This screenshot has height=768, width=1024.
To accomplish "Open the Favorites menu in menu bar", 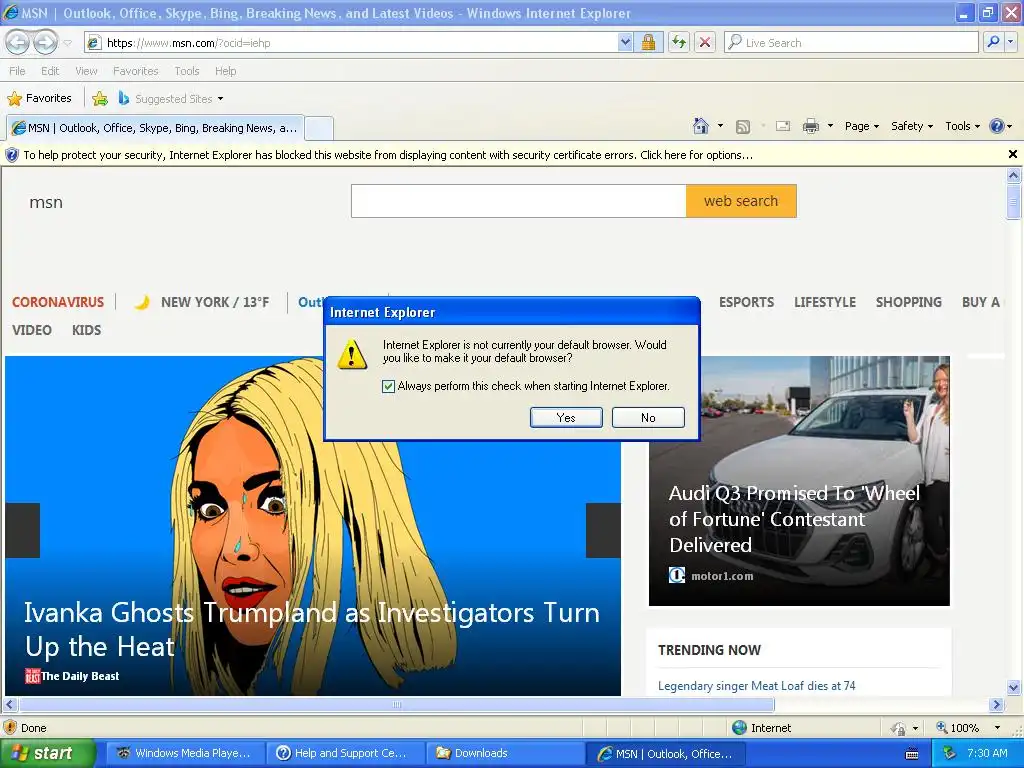I will [135, 71].
